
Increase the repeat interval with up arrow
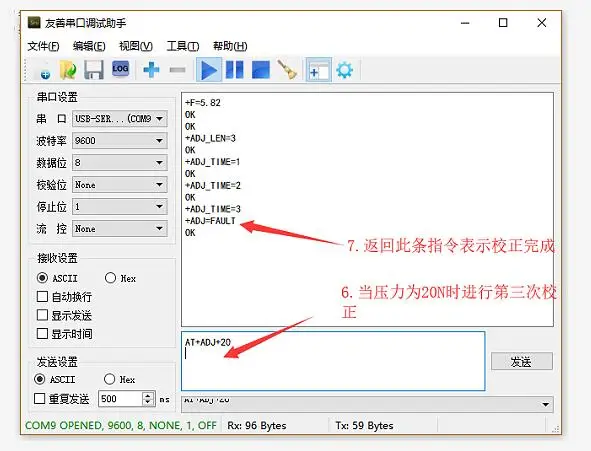point(148,395)
